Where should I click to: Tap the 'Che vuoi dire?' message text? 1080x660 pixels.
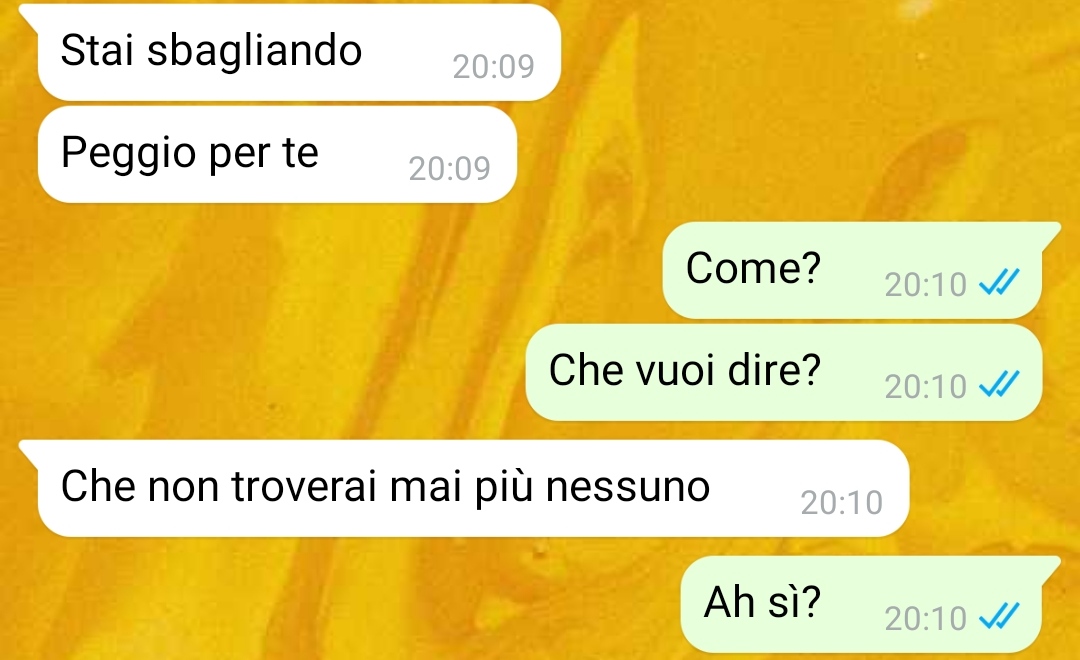point(685,371)
